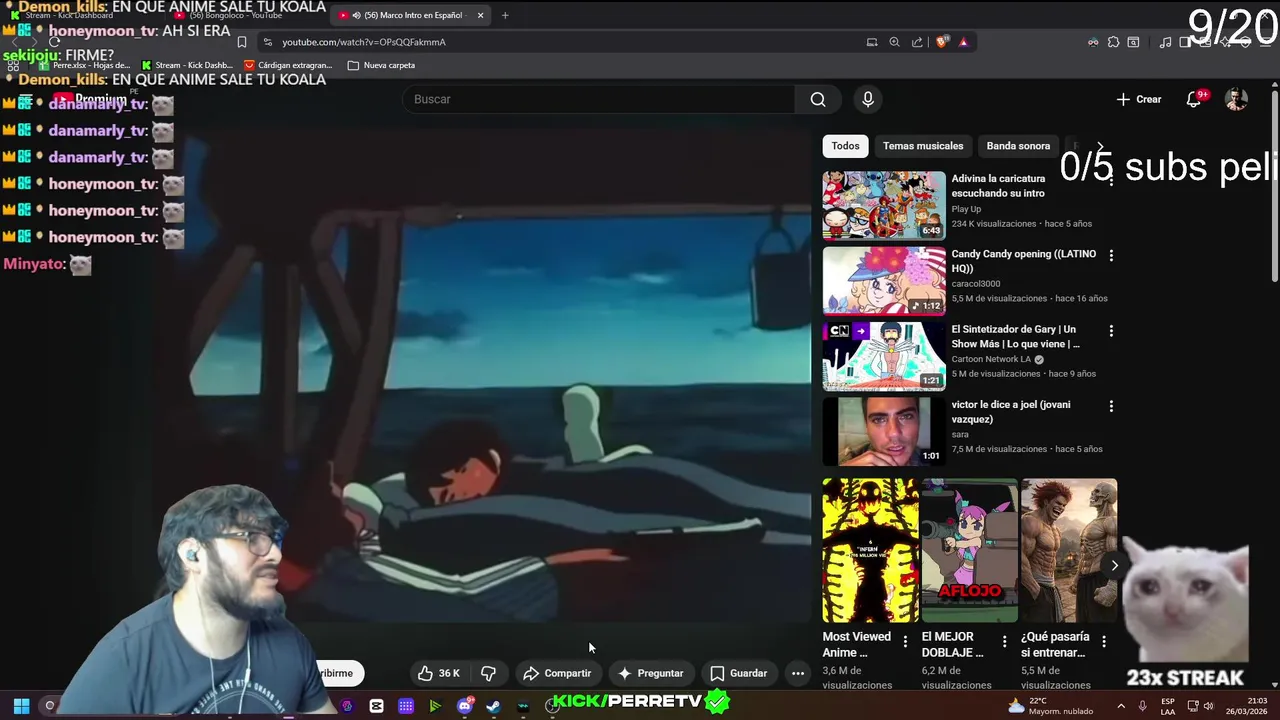Open CapCut from the taskbar

pos(376,706)
